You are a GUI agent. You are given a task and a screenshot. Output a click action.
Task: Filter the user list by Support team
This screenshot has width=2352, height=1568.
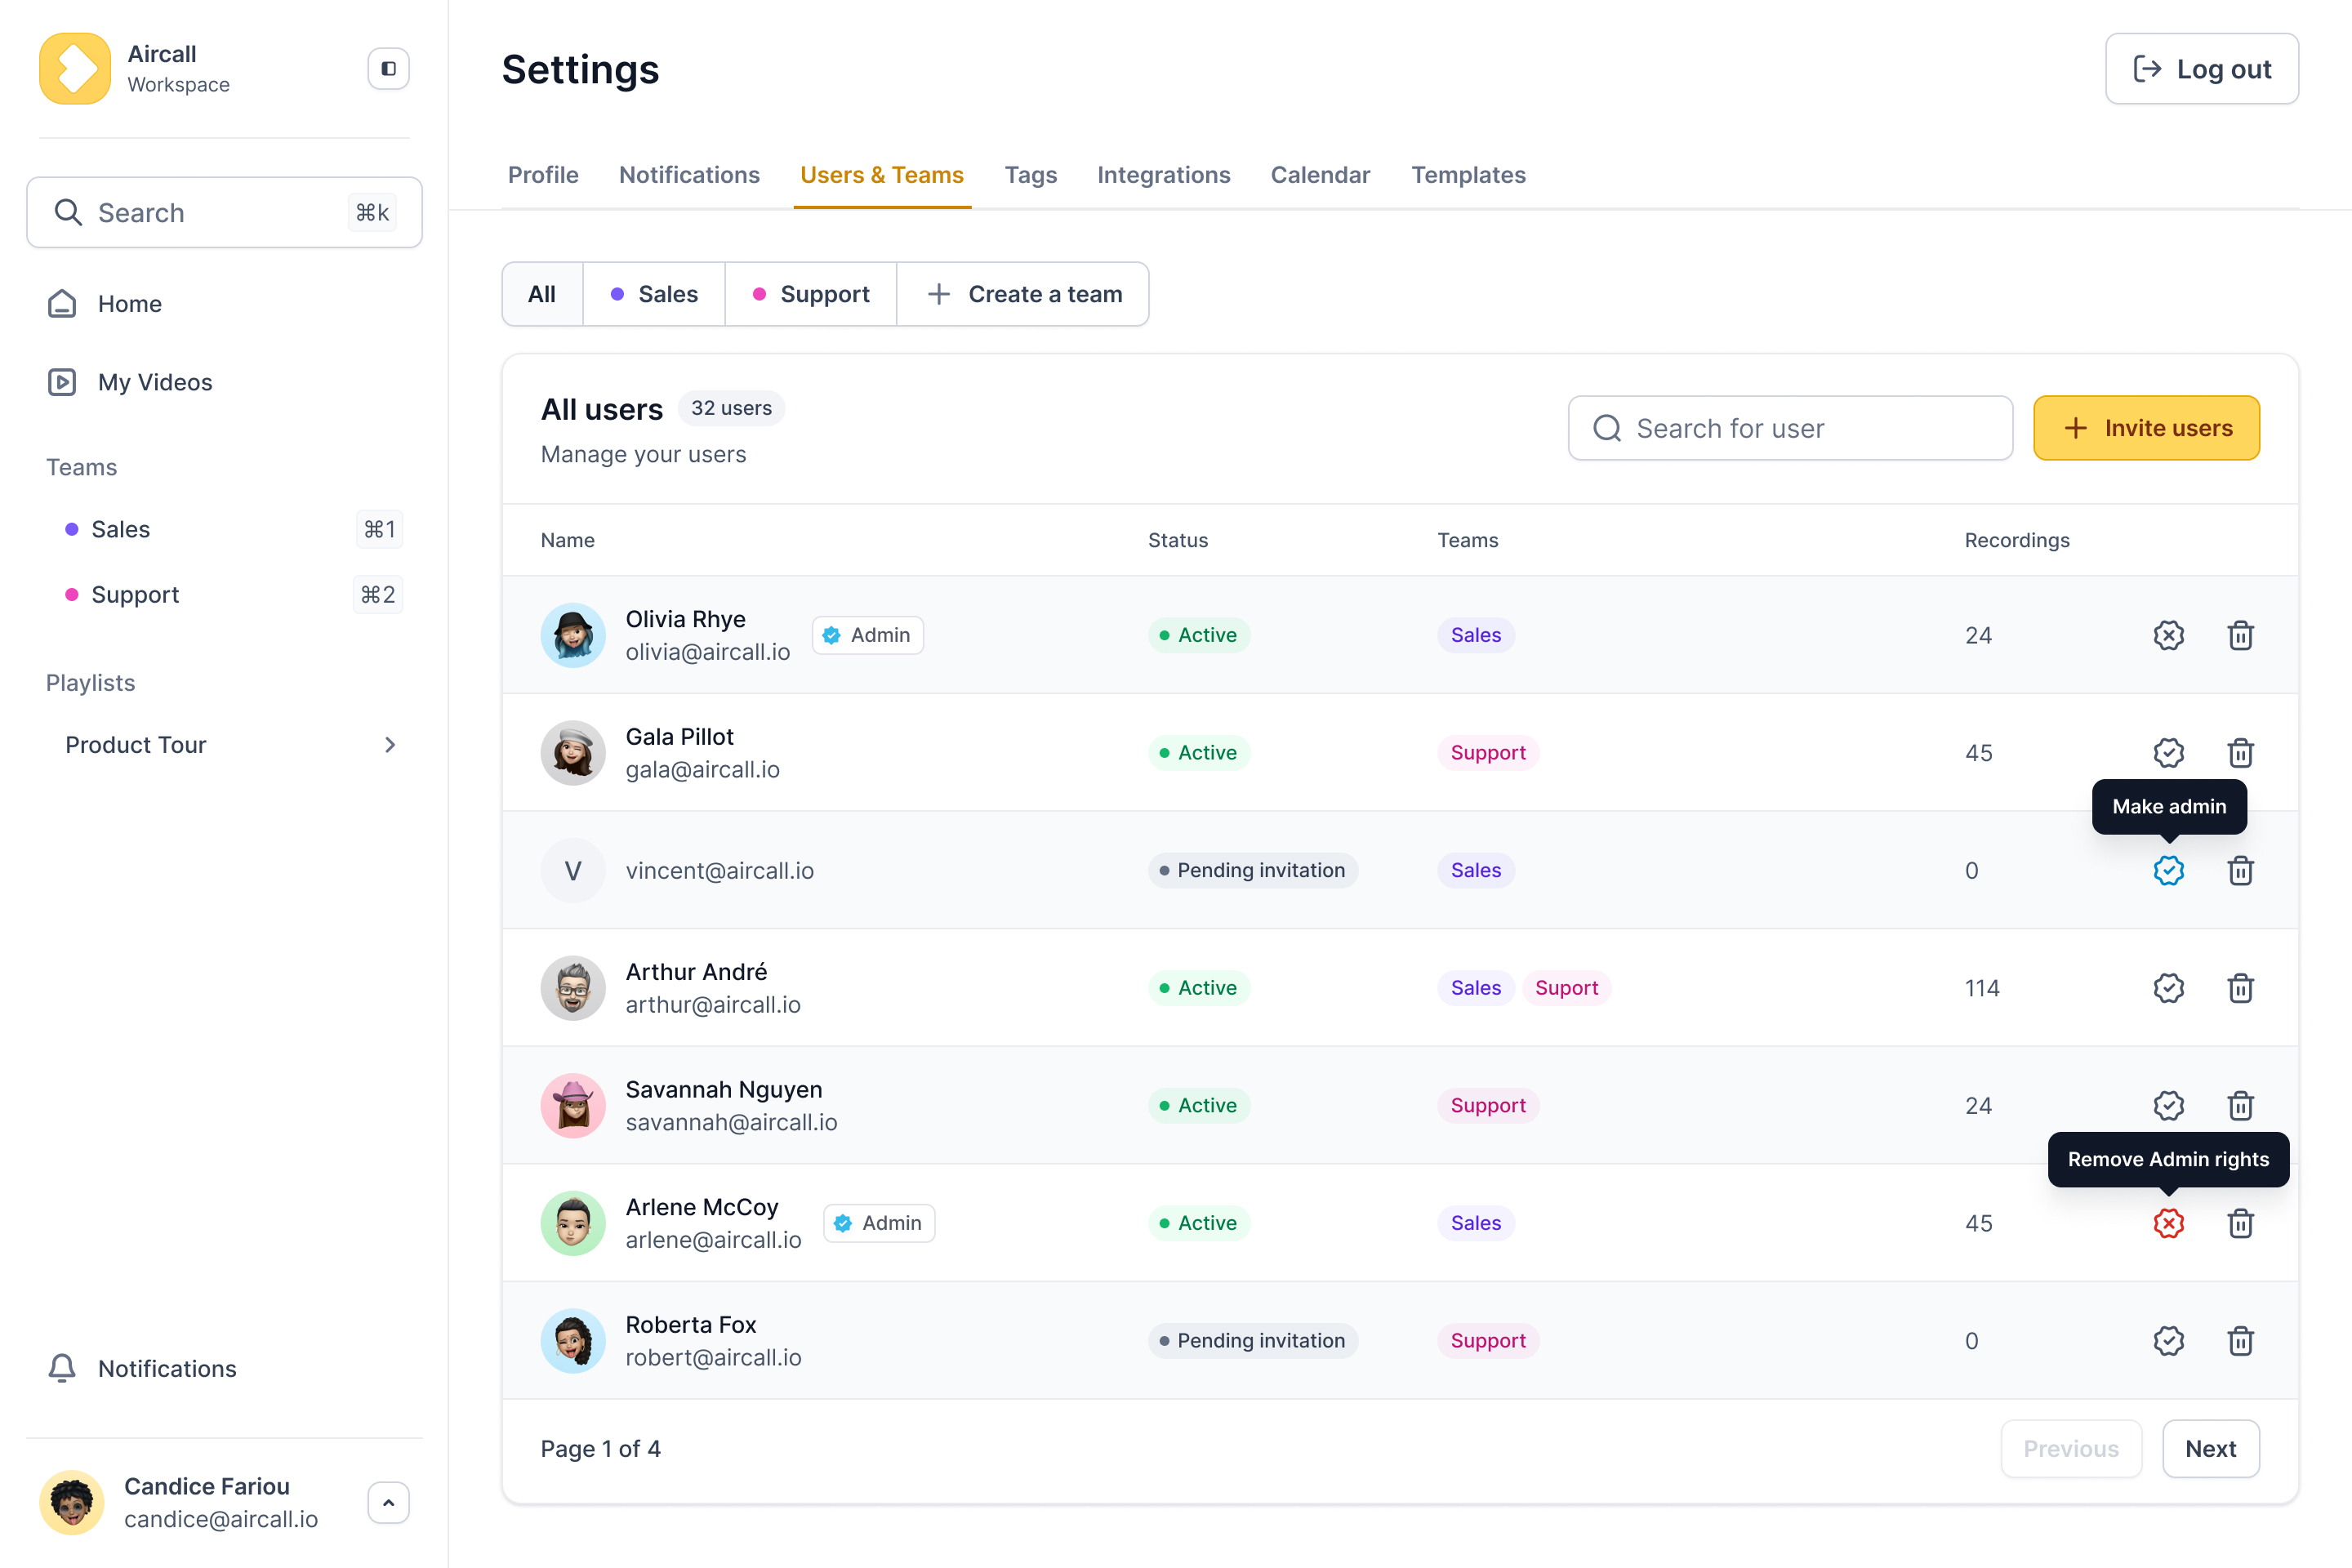811,293
